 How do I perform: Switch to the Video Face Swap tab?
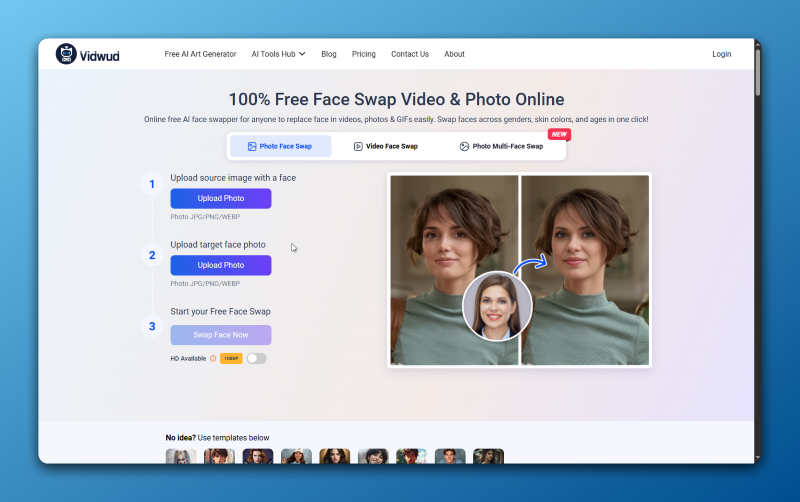[x=386, y=146]
